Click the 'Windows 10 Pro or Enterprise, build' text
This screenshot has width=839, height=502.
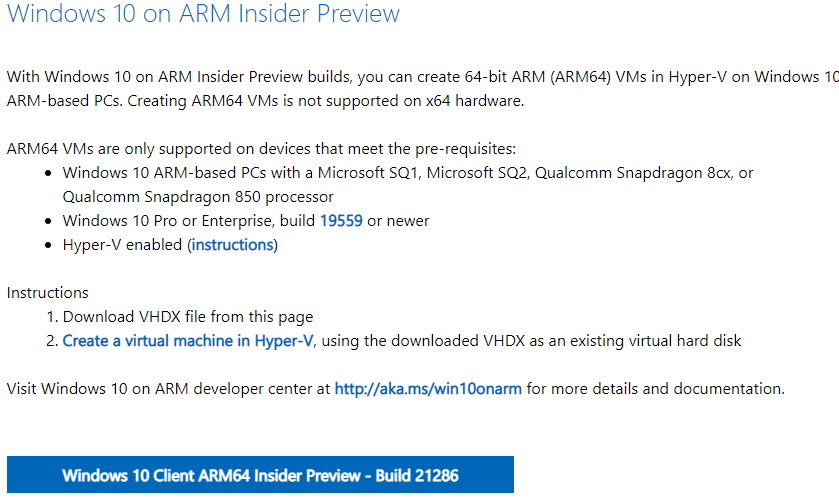click(188, 220)
